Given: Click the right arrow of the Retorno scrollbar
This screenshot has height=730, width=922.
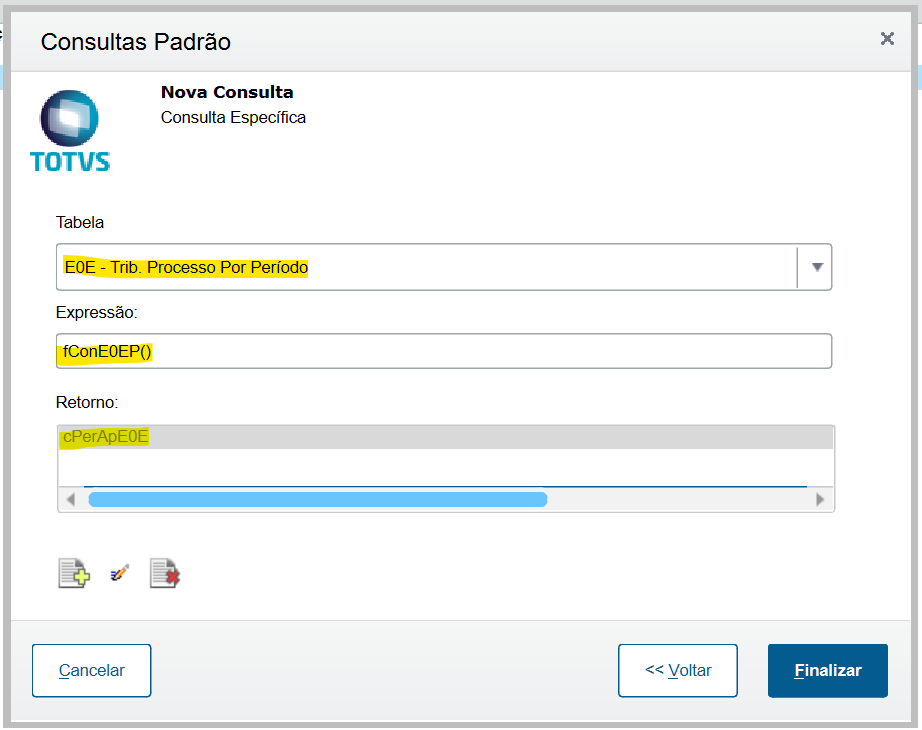Looking at the screenshot, I should coord(821,499).
